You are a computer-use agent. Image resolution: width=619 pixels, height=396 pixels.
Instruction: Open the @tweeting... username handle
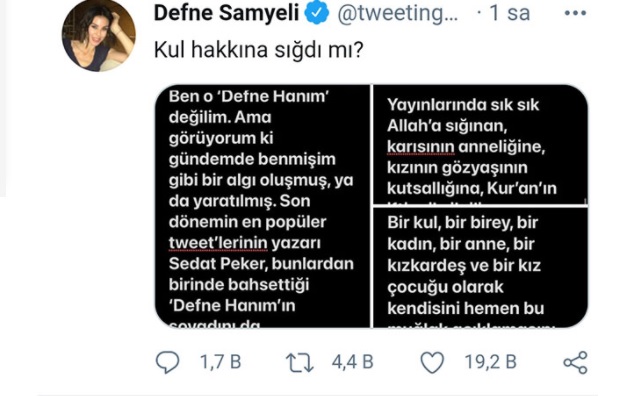coord(398,14)
